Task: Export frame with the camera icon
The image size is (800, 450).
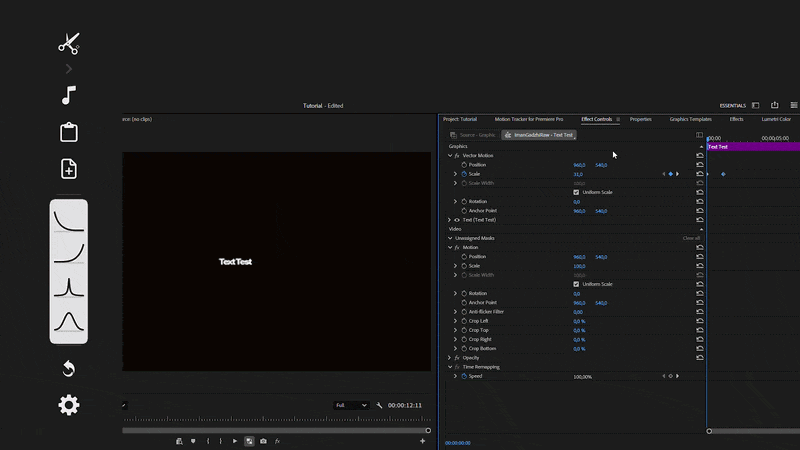Action: pyautogui.click(x=263, y=441)
